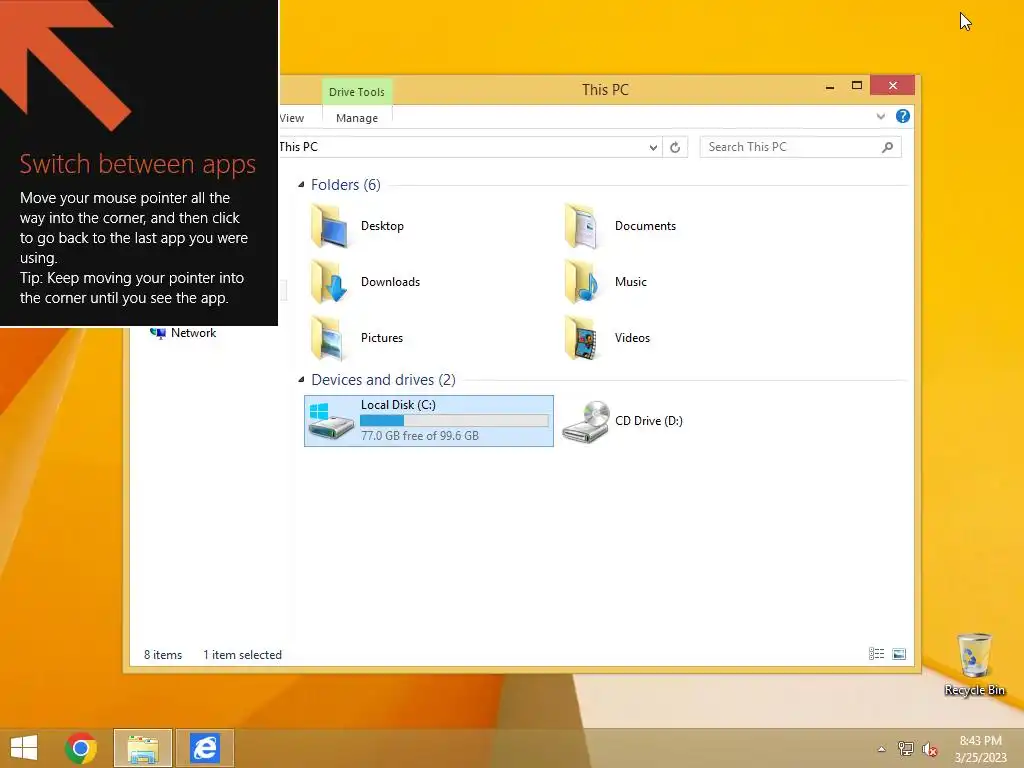
Task: Expand the ribbon with the chevron
Action: pos(880,116)
